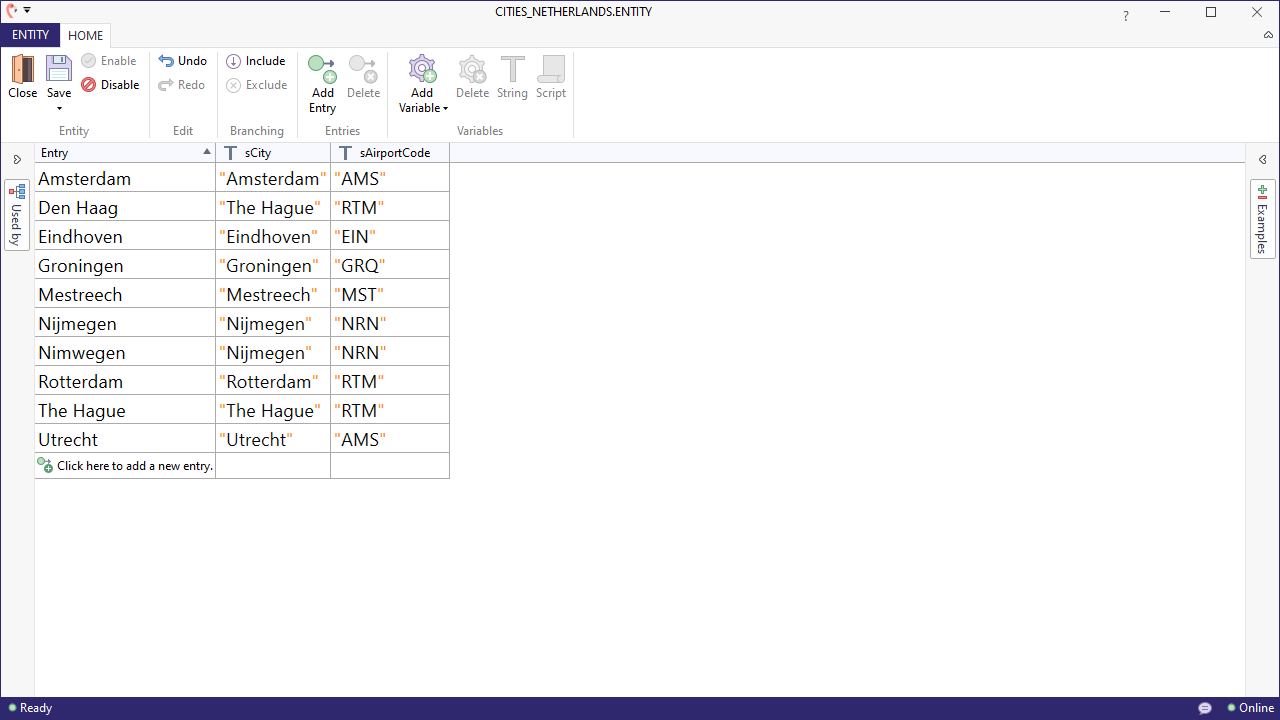This screenshot has width=1280, height=720.
Task: Expand the right Examples panel arrow
Action: 1262,160
